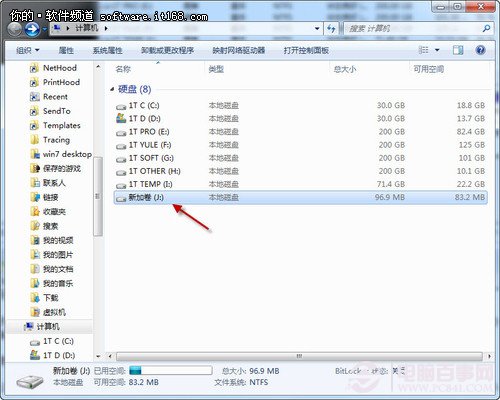Click 1T D (D:) drive icon in navigation tree

[x=35, y=355]
